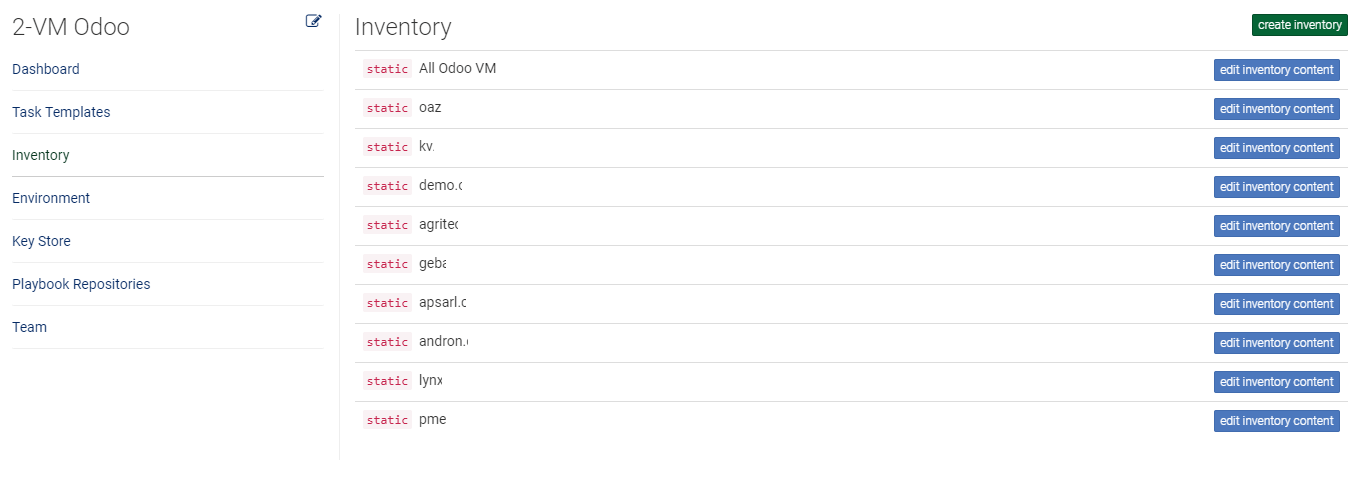Edit inventory content for apsarl entry
The width and height of the screenshot is (1363, 501).
1277,304
